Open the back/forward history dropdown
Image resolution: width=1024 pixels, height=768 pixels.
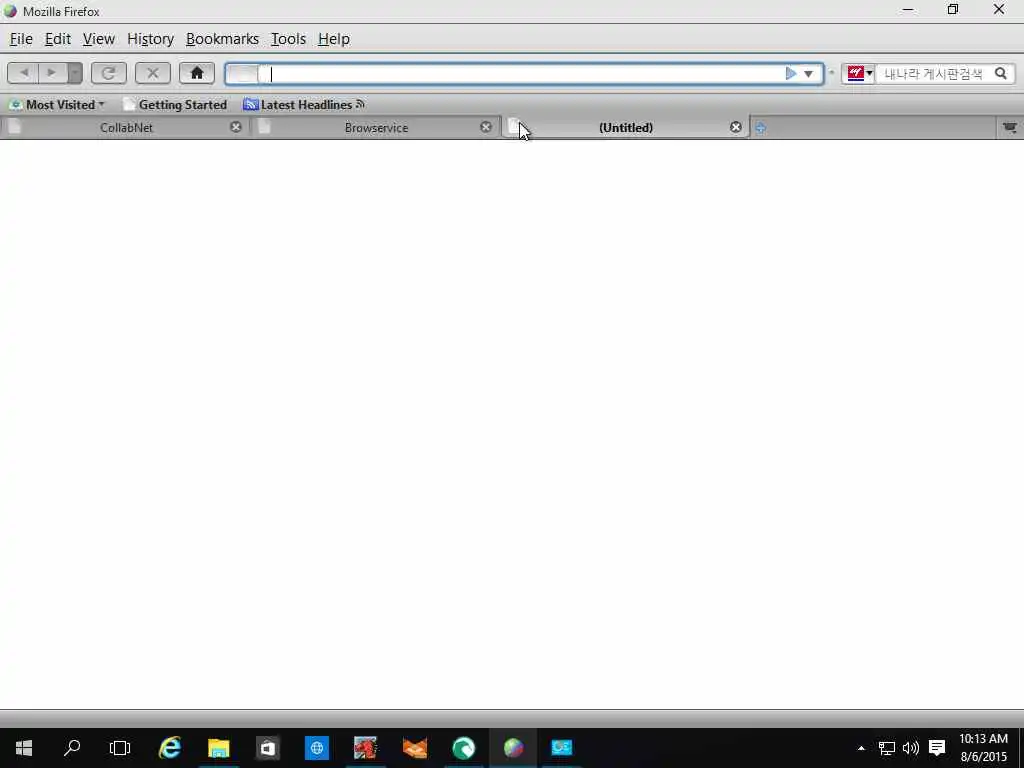coord(75,73)
